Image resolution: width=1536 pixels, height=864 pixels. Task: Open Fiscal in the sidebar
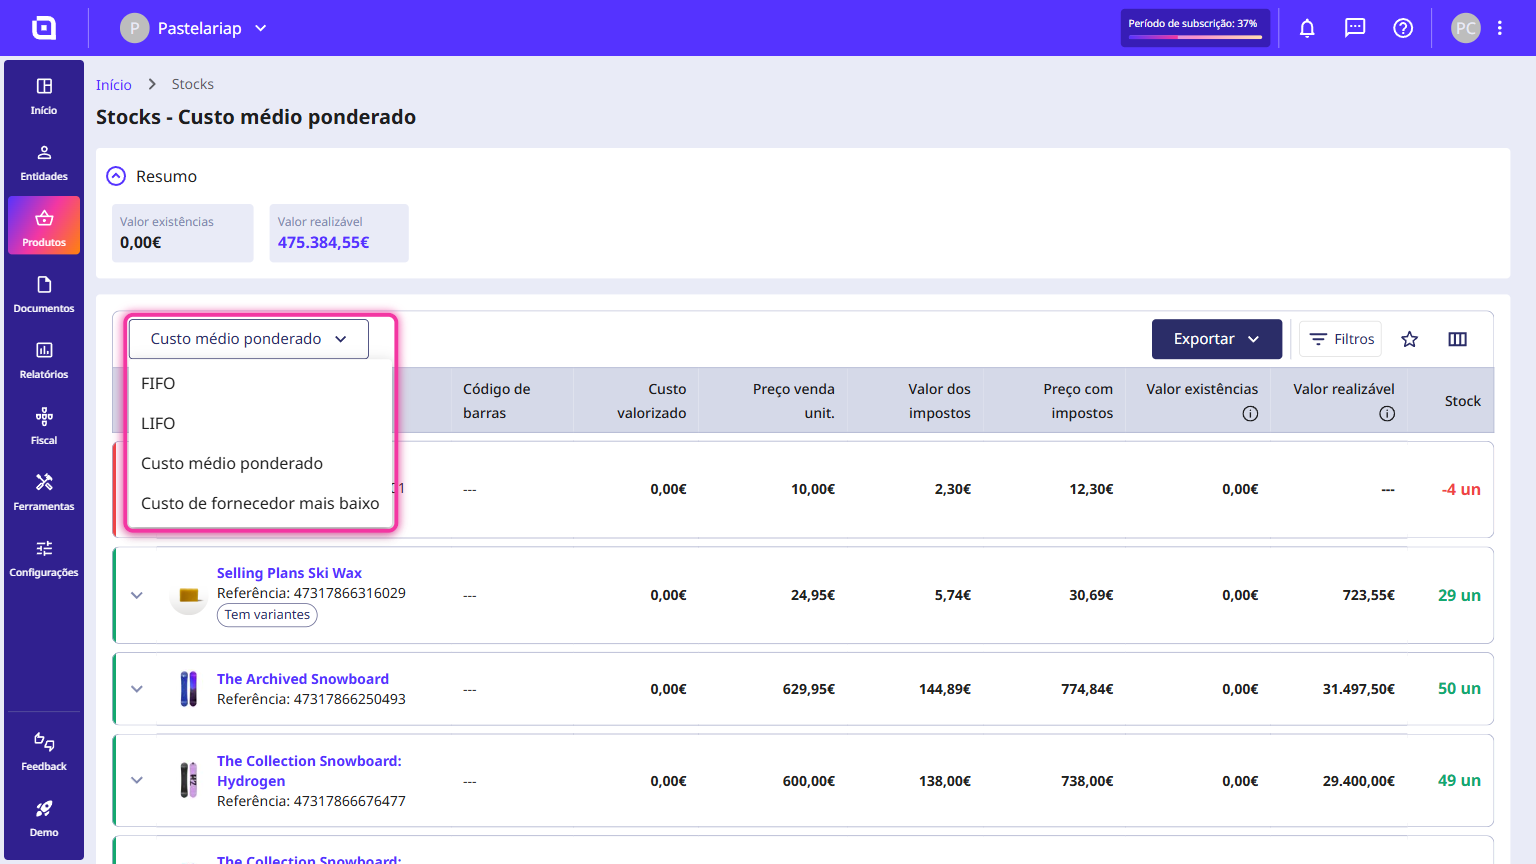(x=44, y=427)
